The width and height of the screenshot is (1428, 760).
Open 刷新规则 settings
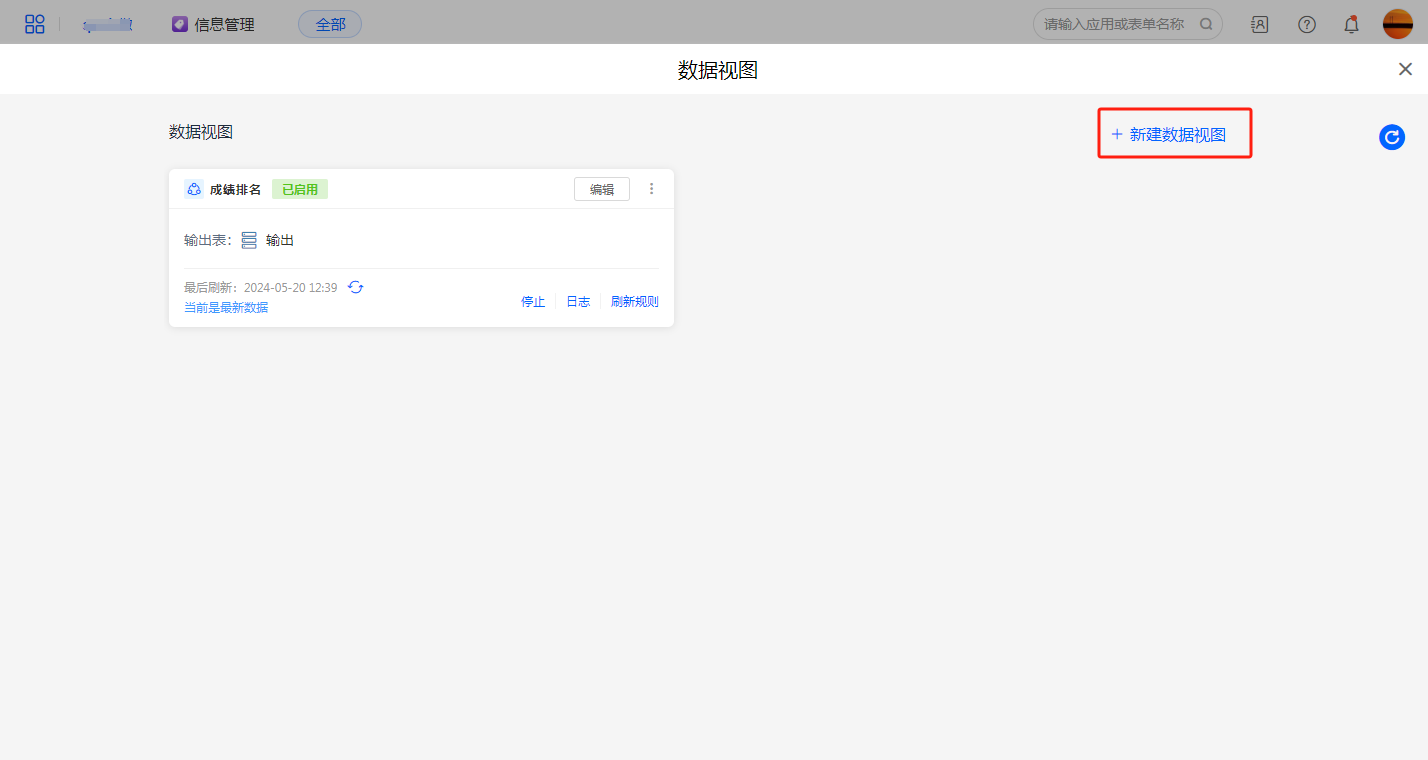pyautogui.click(x=634, y=302)
